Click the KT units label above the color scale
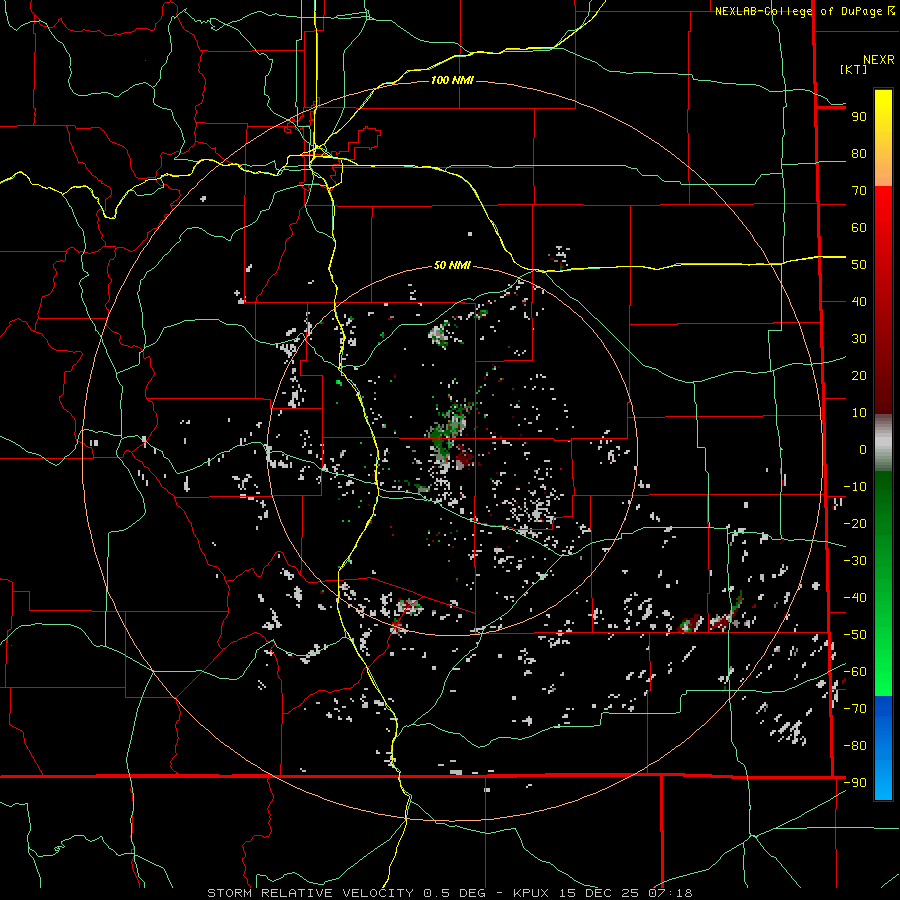The width and height of the screenshot is (900, 900). (x=854, y=69)
